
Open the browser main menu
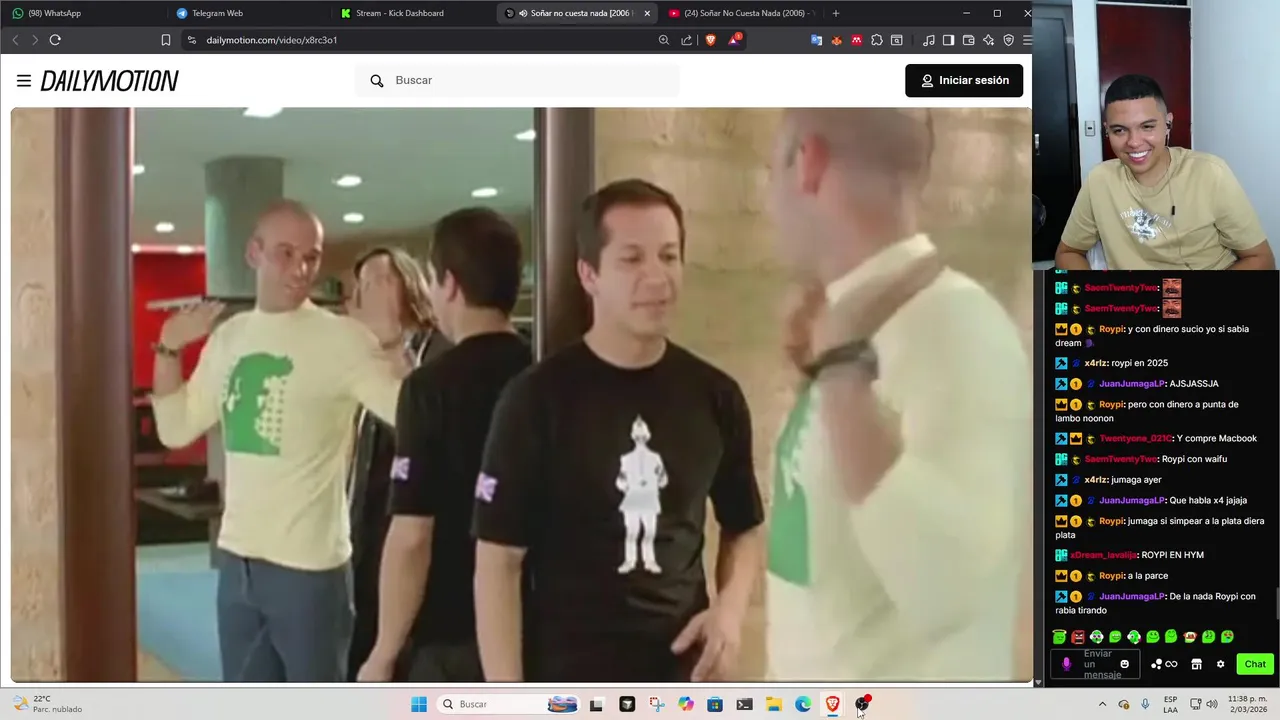click(1026, 40)
